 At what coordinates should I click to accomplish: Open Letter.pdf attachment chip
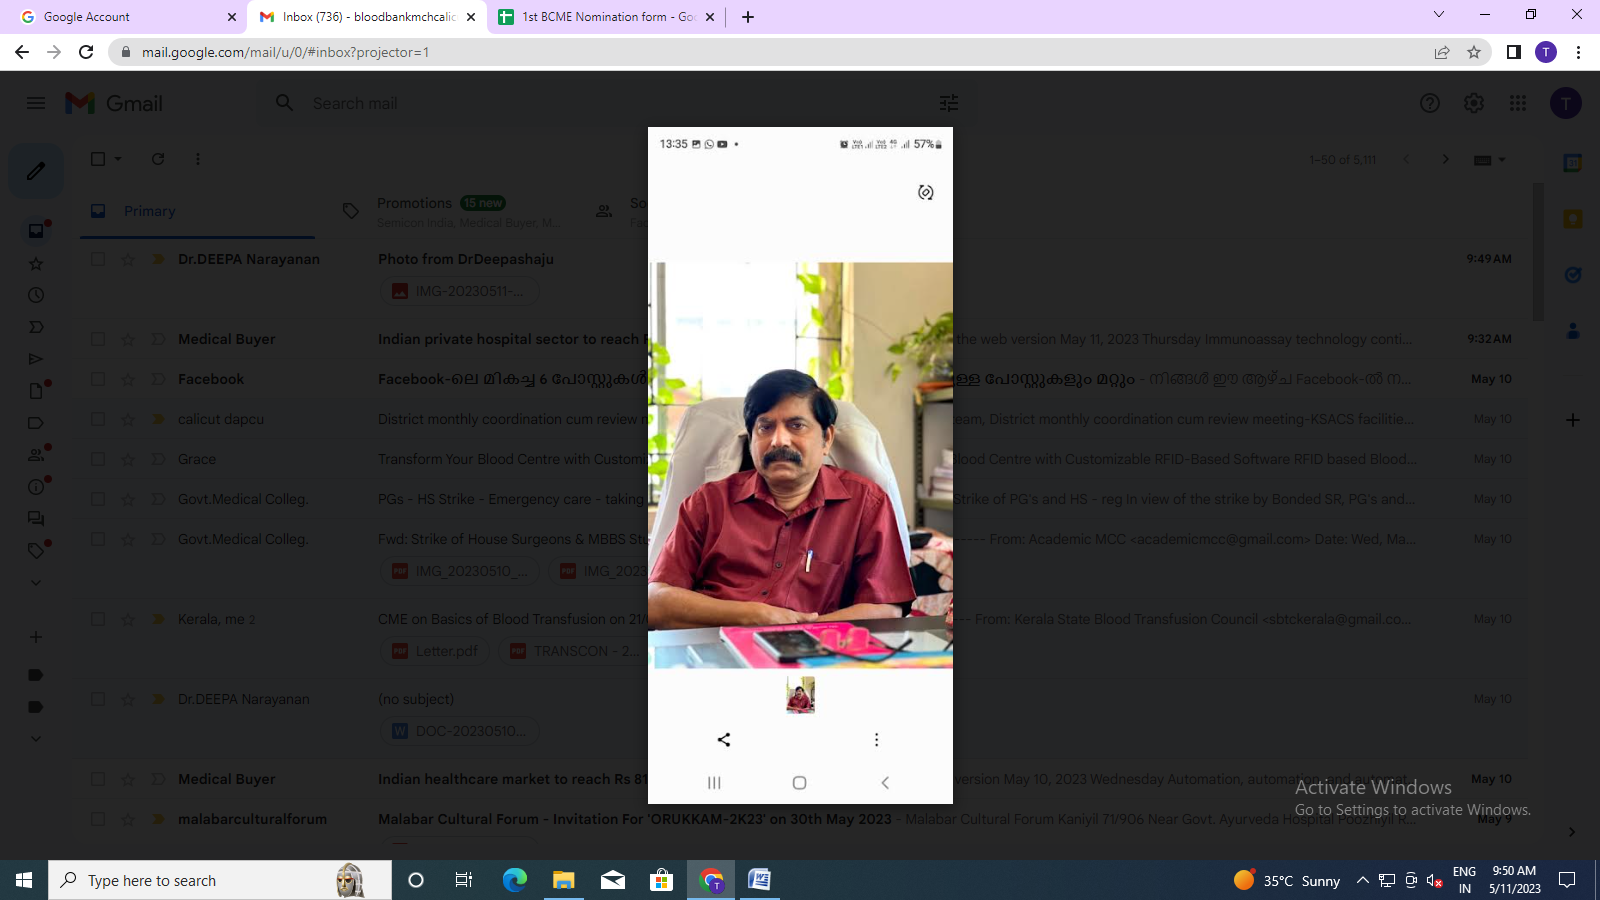435,651
